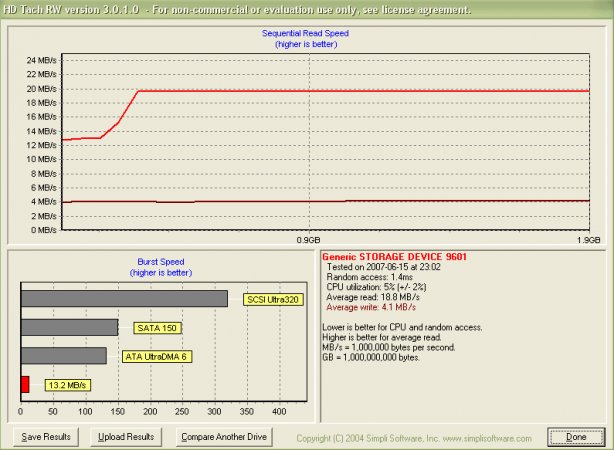Viewport: 614px width, 450px height.
Task: Select the ATA UltraDMA 6 label
Action: coord(157,356)
